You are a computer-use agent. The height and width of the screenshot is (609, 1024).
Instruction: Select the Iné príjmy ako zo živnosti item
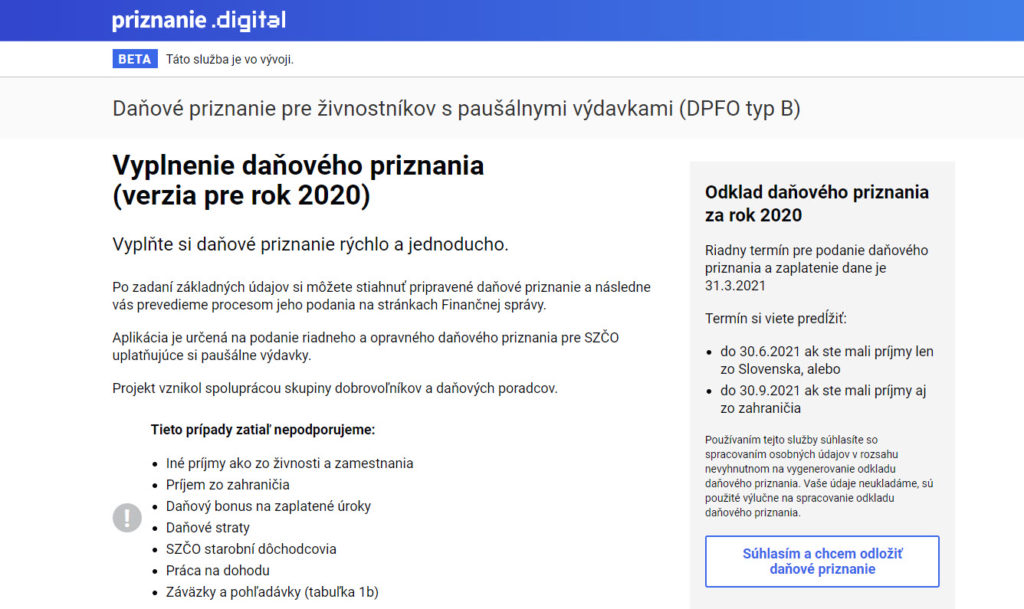pos(289,463)
